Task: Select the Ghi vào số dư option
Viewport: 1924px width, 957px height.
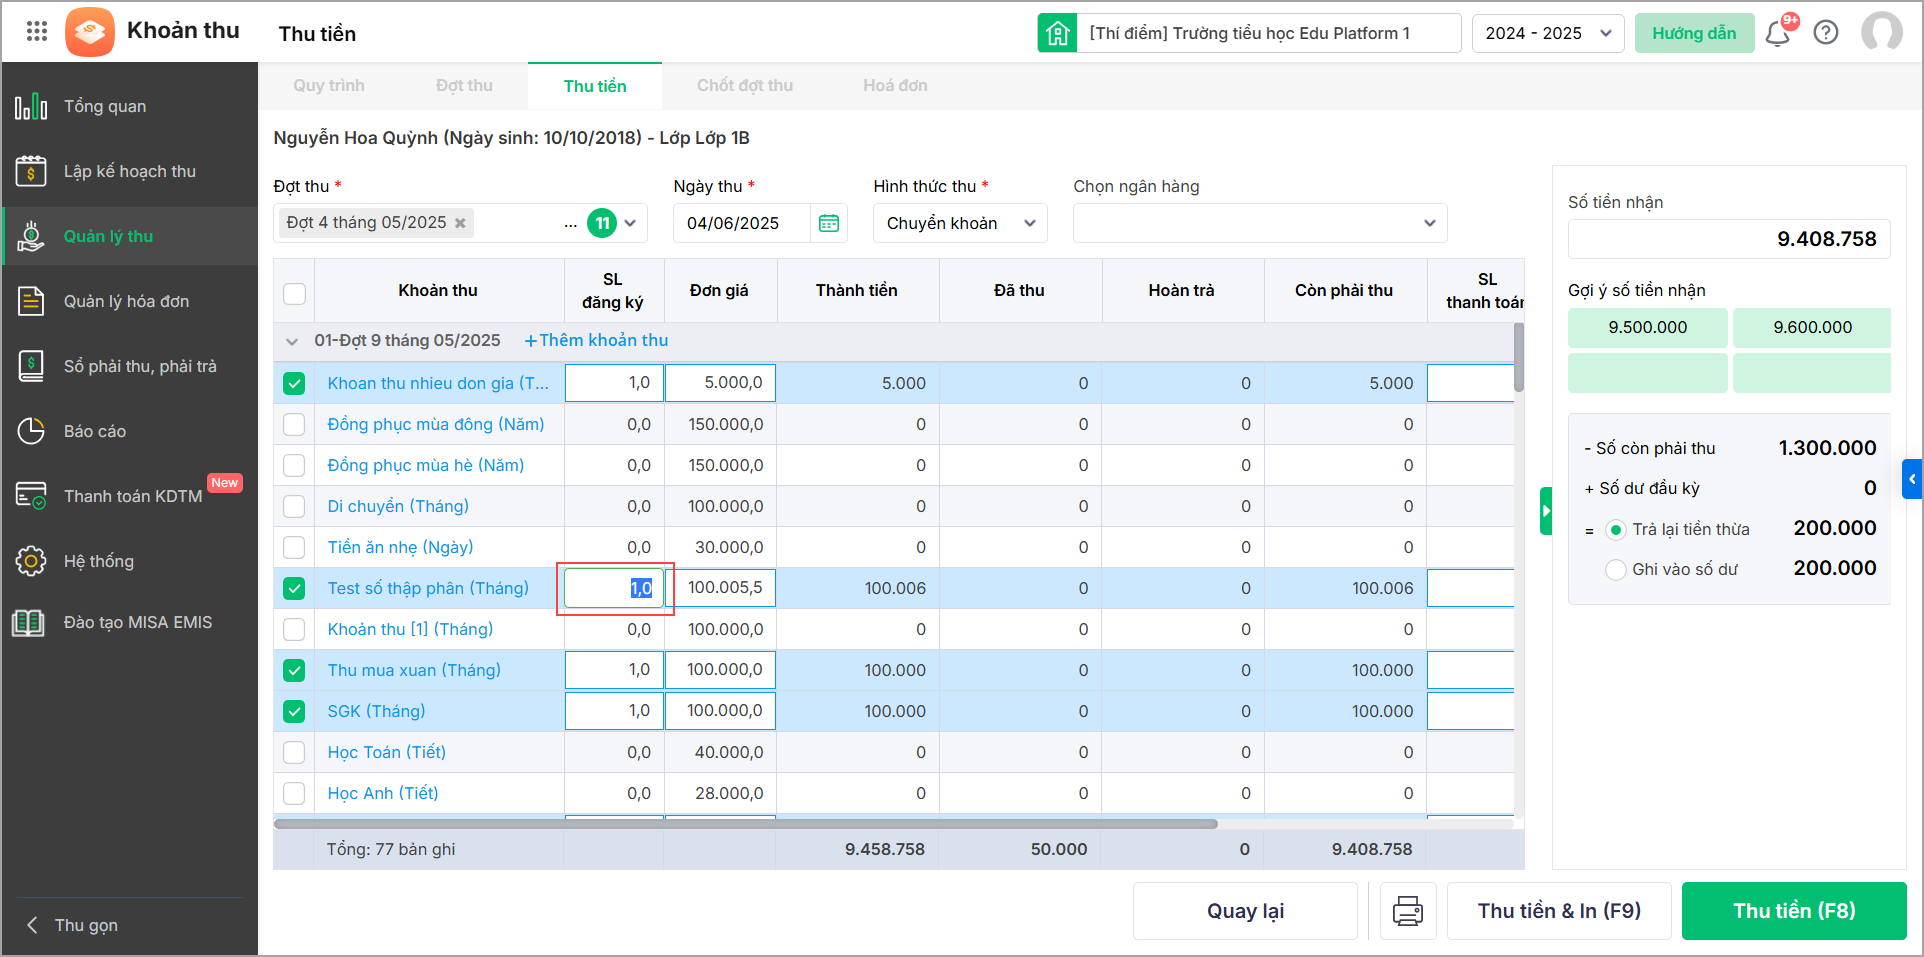Action: pyautogui.click(x=1615, y=569)
